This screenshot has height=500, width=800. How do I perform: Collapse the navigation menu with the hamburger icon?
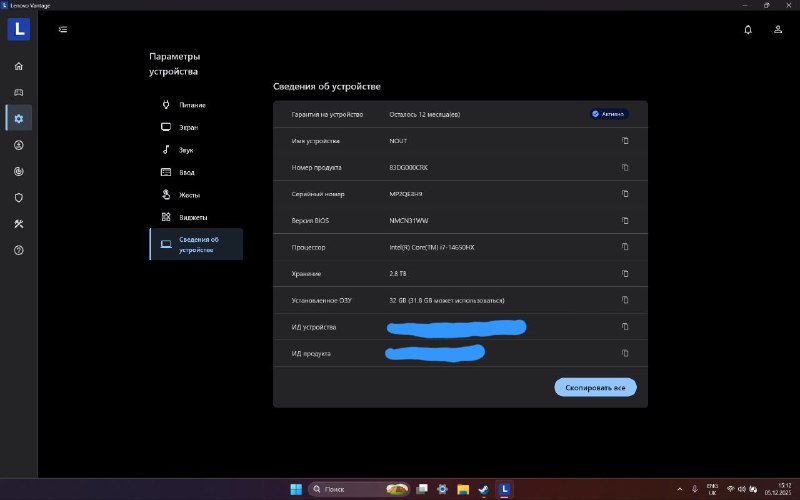tap(63, 30)
